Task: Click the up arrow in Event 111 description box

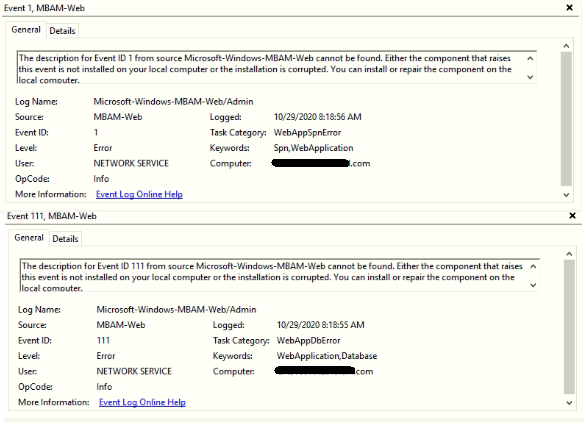Action: pos(533,266)
